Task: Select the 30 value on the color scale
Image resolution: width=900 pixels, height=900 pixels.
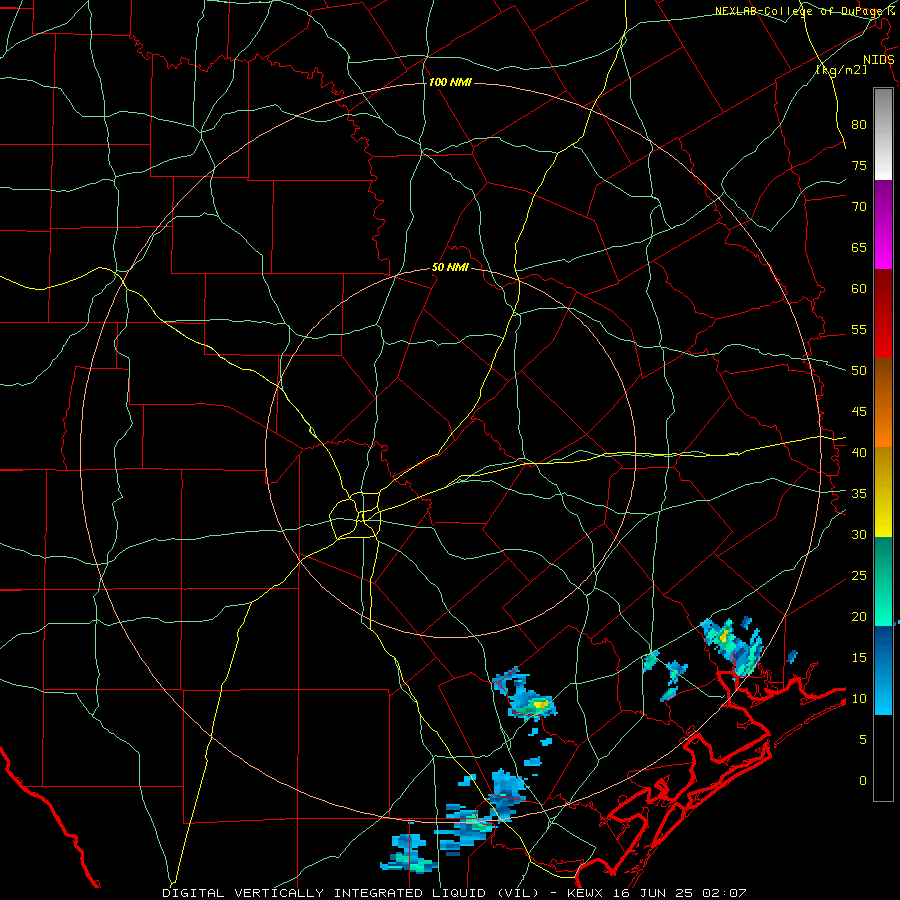Action: tap(859, 534)
